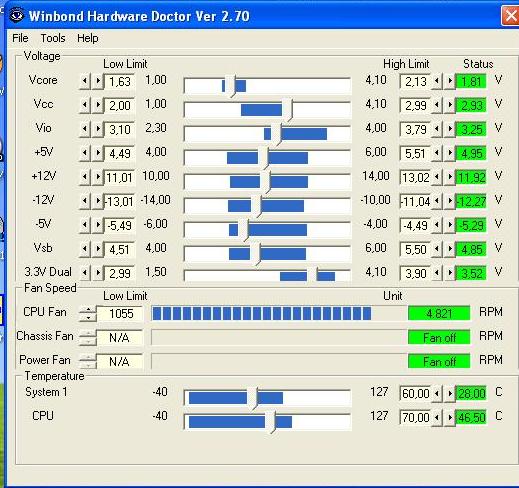Increase the CPU temperature high limit
The image size is (519, 488).
[450, 417]
